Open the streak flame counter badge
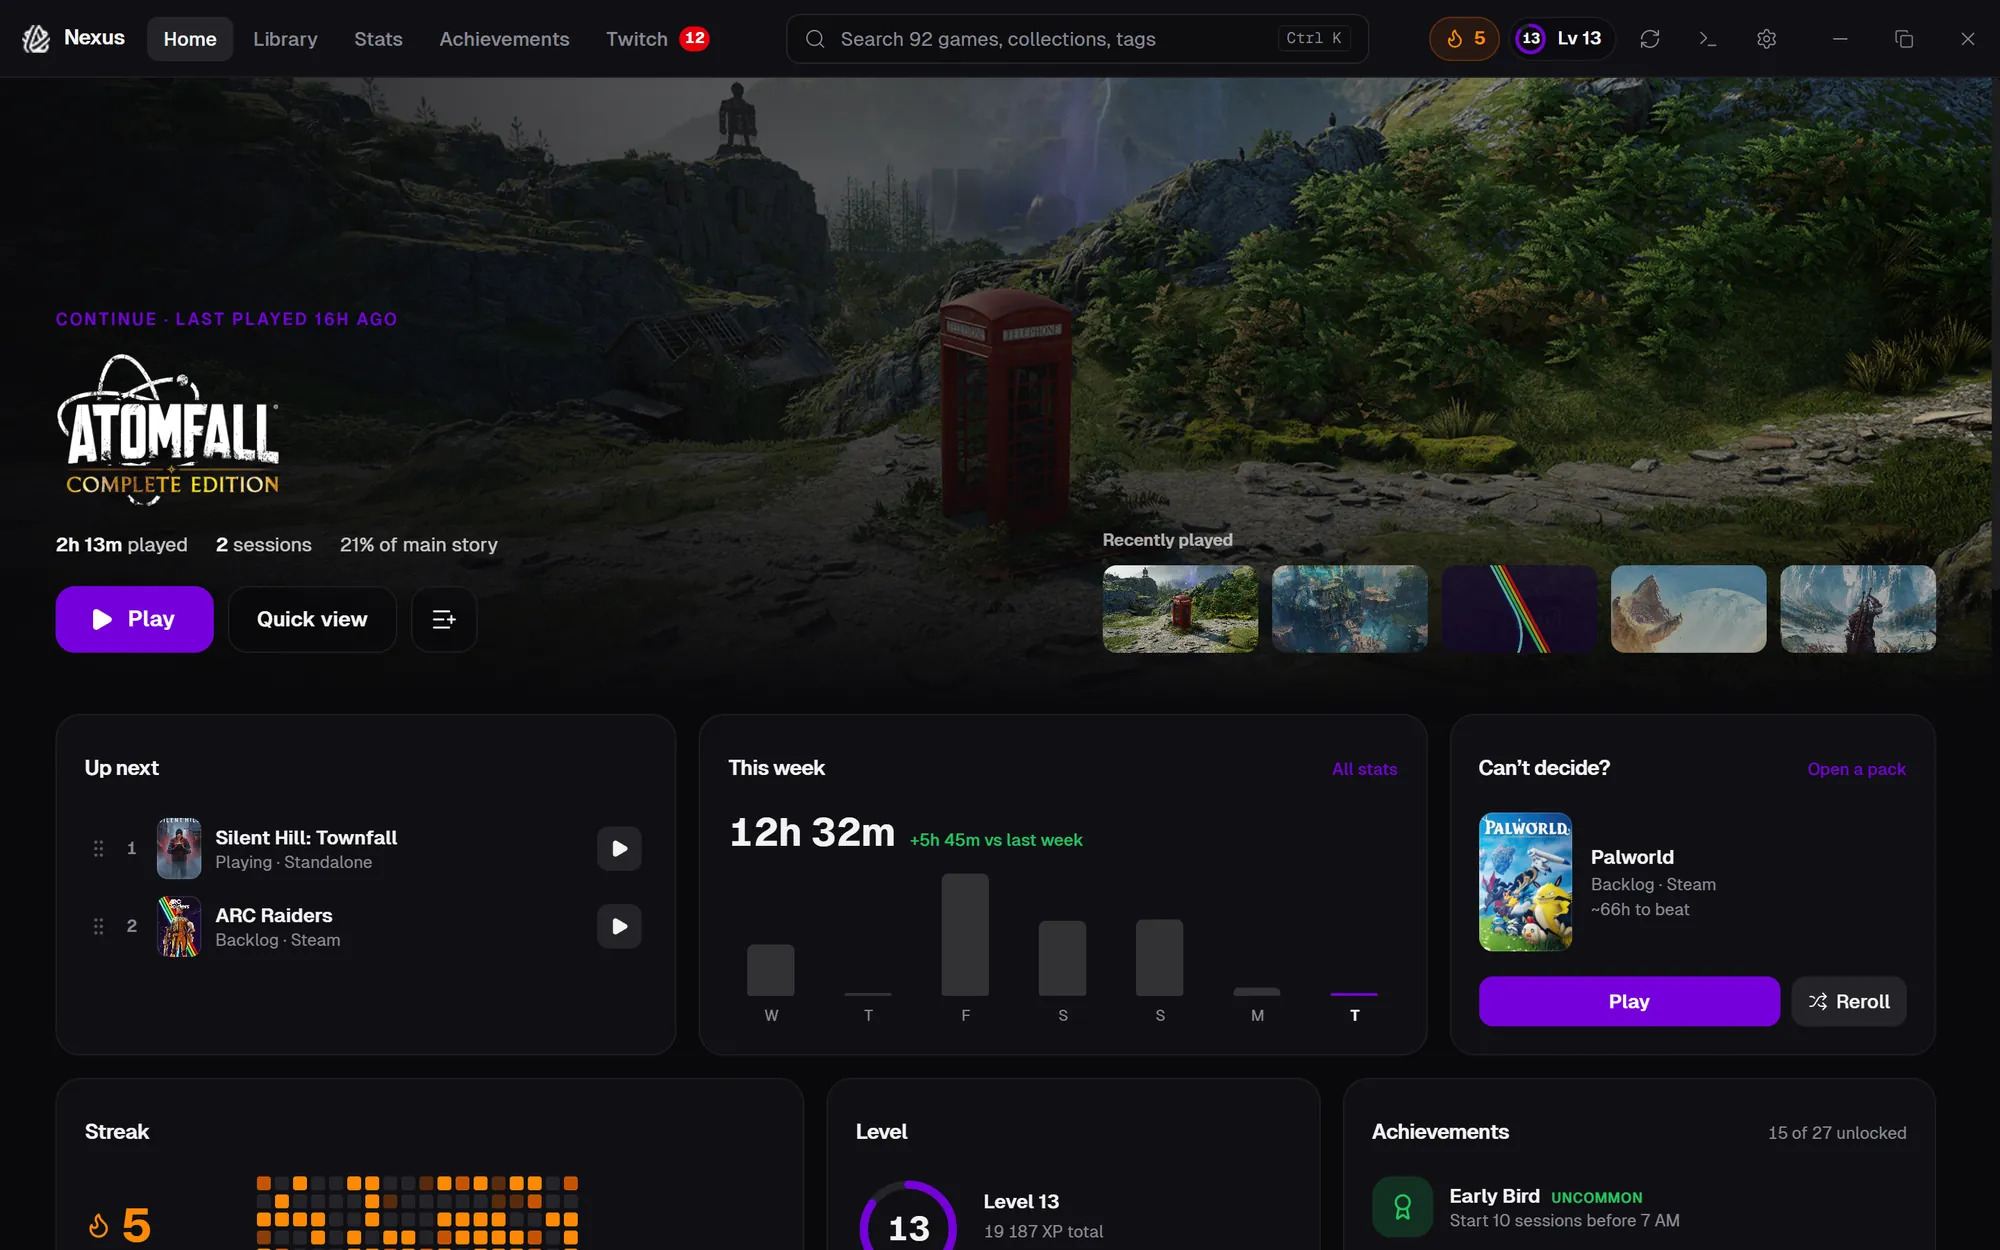Image resolution: width=2000 pixels, height=1250 pixels. 1464,39
